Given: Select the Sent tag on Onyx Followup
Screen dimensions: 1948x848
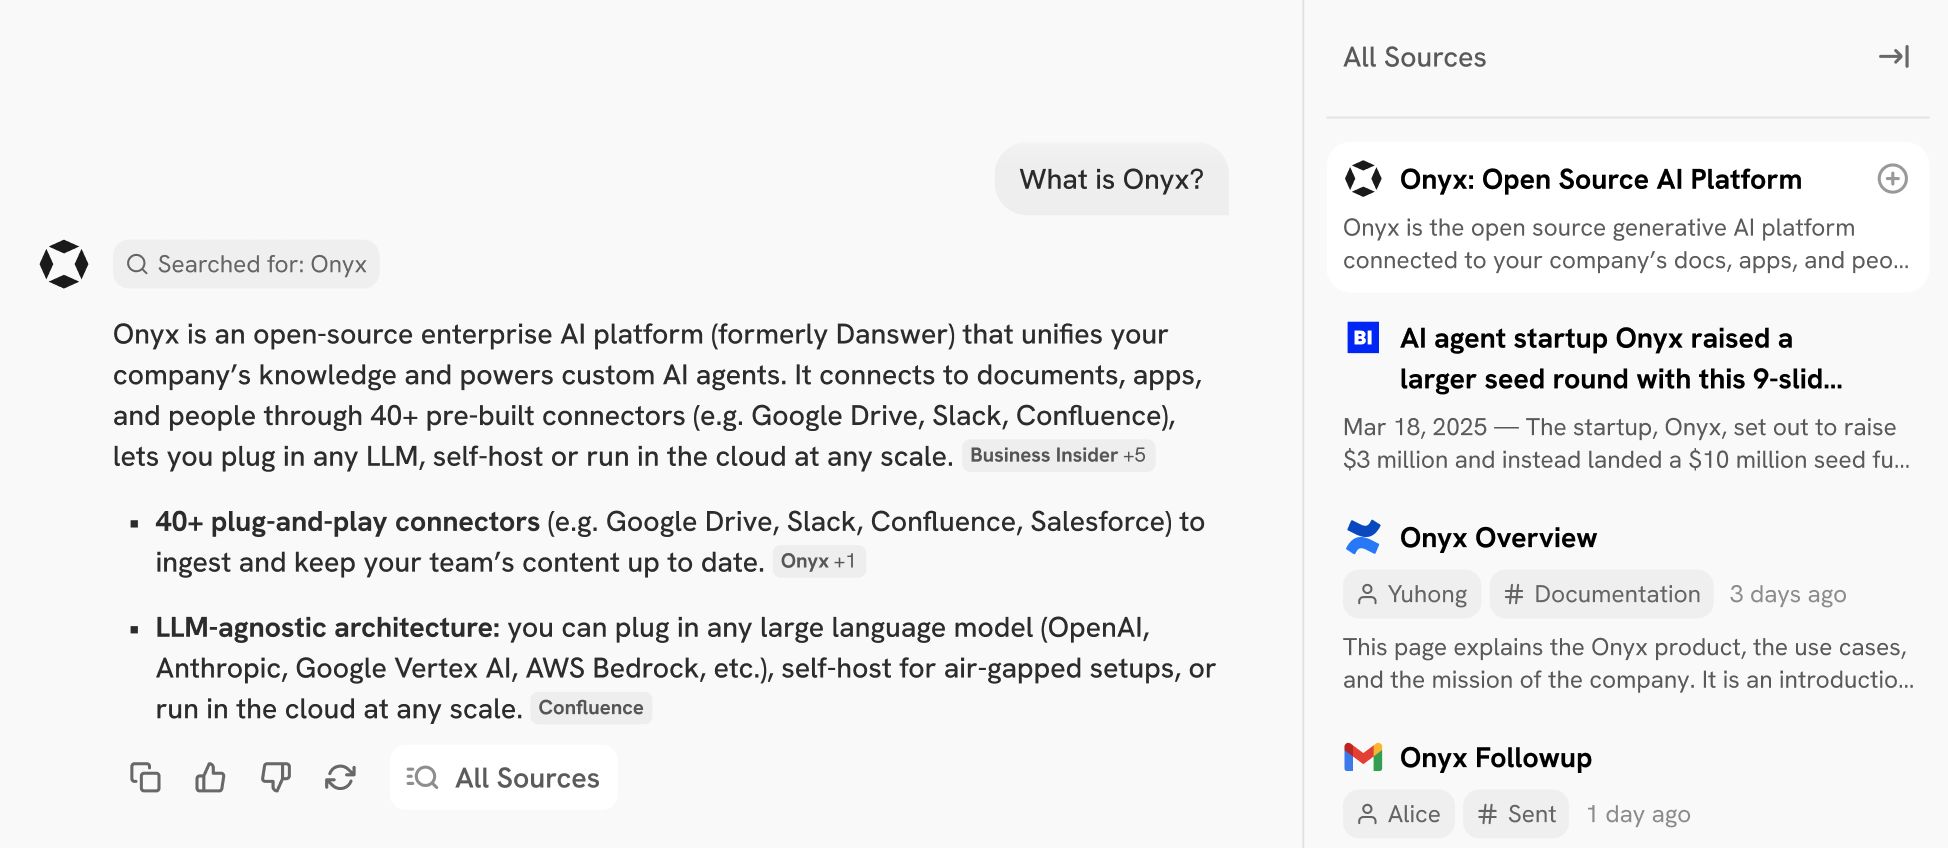Looking at the screenshot, I should coord(1516,814).
